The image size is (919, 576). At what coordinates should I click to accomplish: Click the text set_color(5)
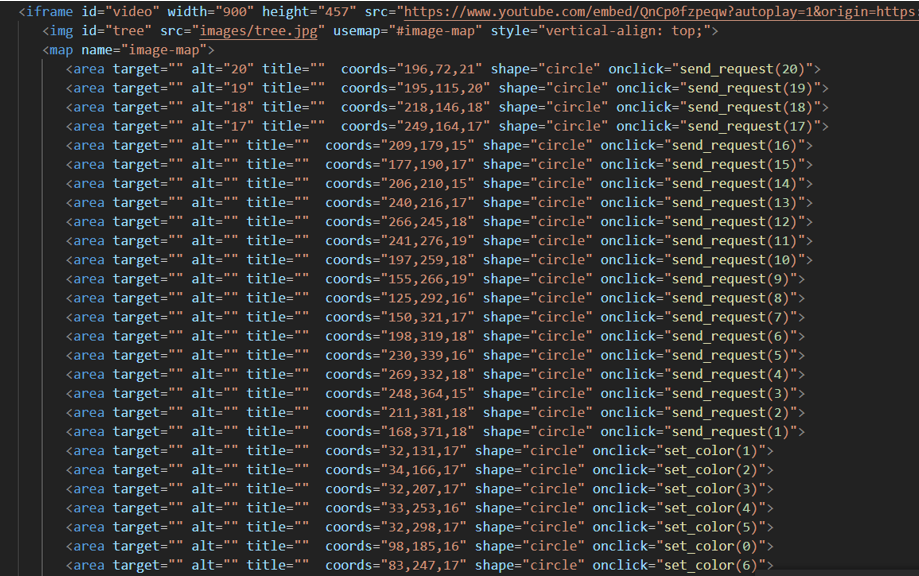712,527
